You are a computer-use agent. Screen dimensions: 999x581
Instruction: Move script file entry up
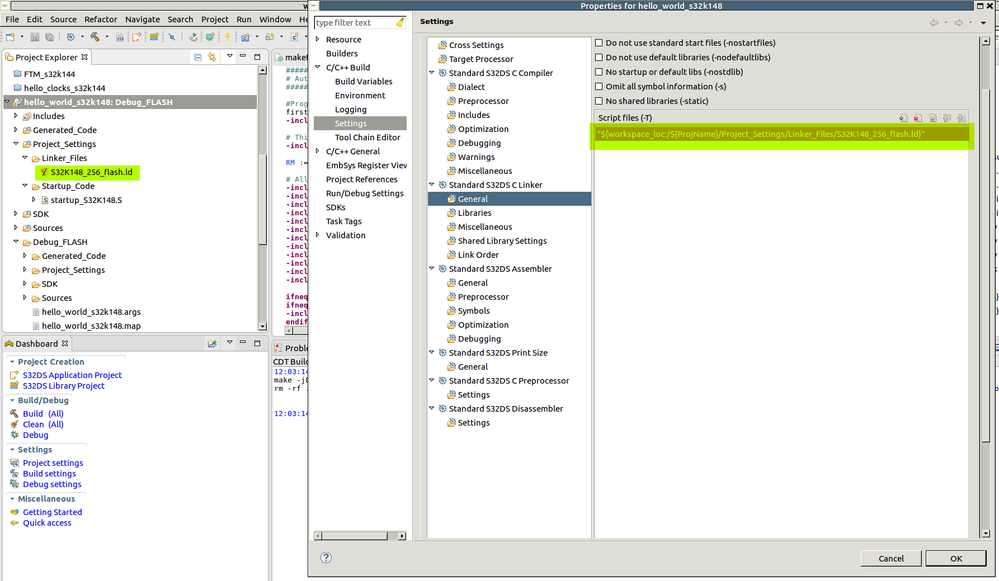tap(947, 118)
